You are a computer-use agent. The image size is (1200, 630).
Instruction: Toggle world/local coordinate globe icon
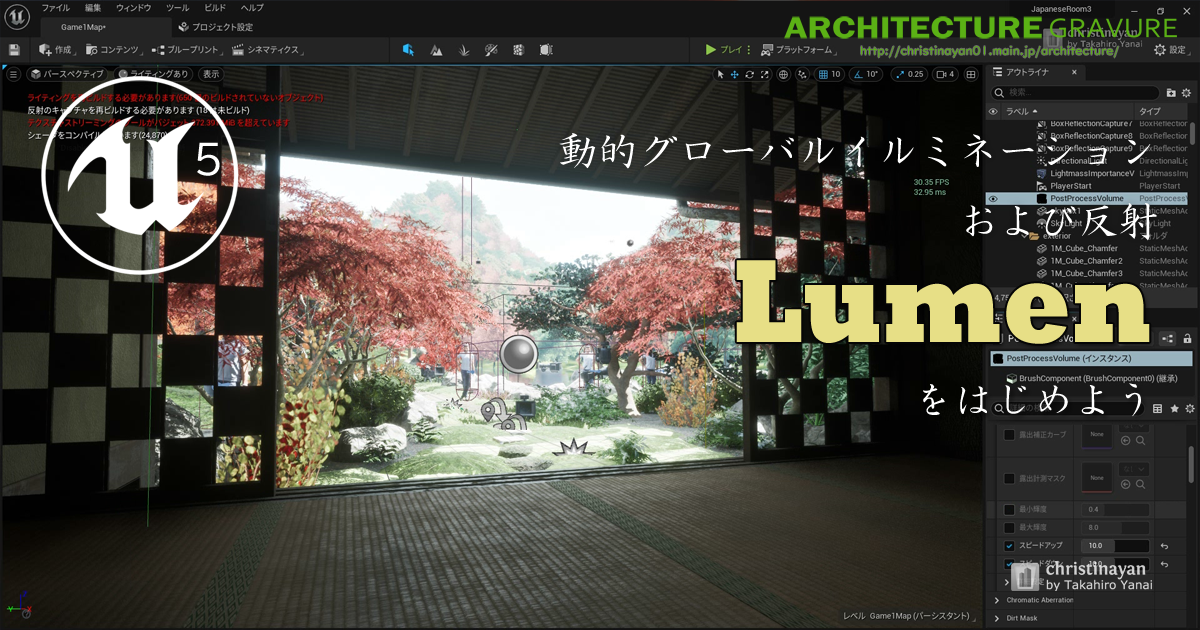coord(783,74)
